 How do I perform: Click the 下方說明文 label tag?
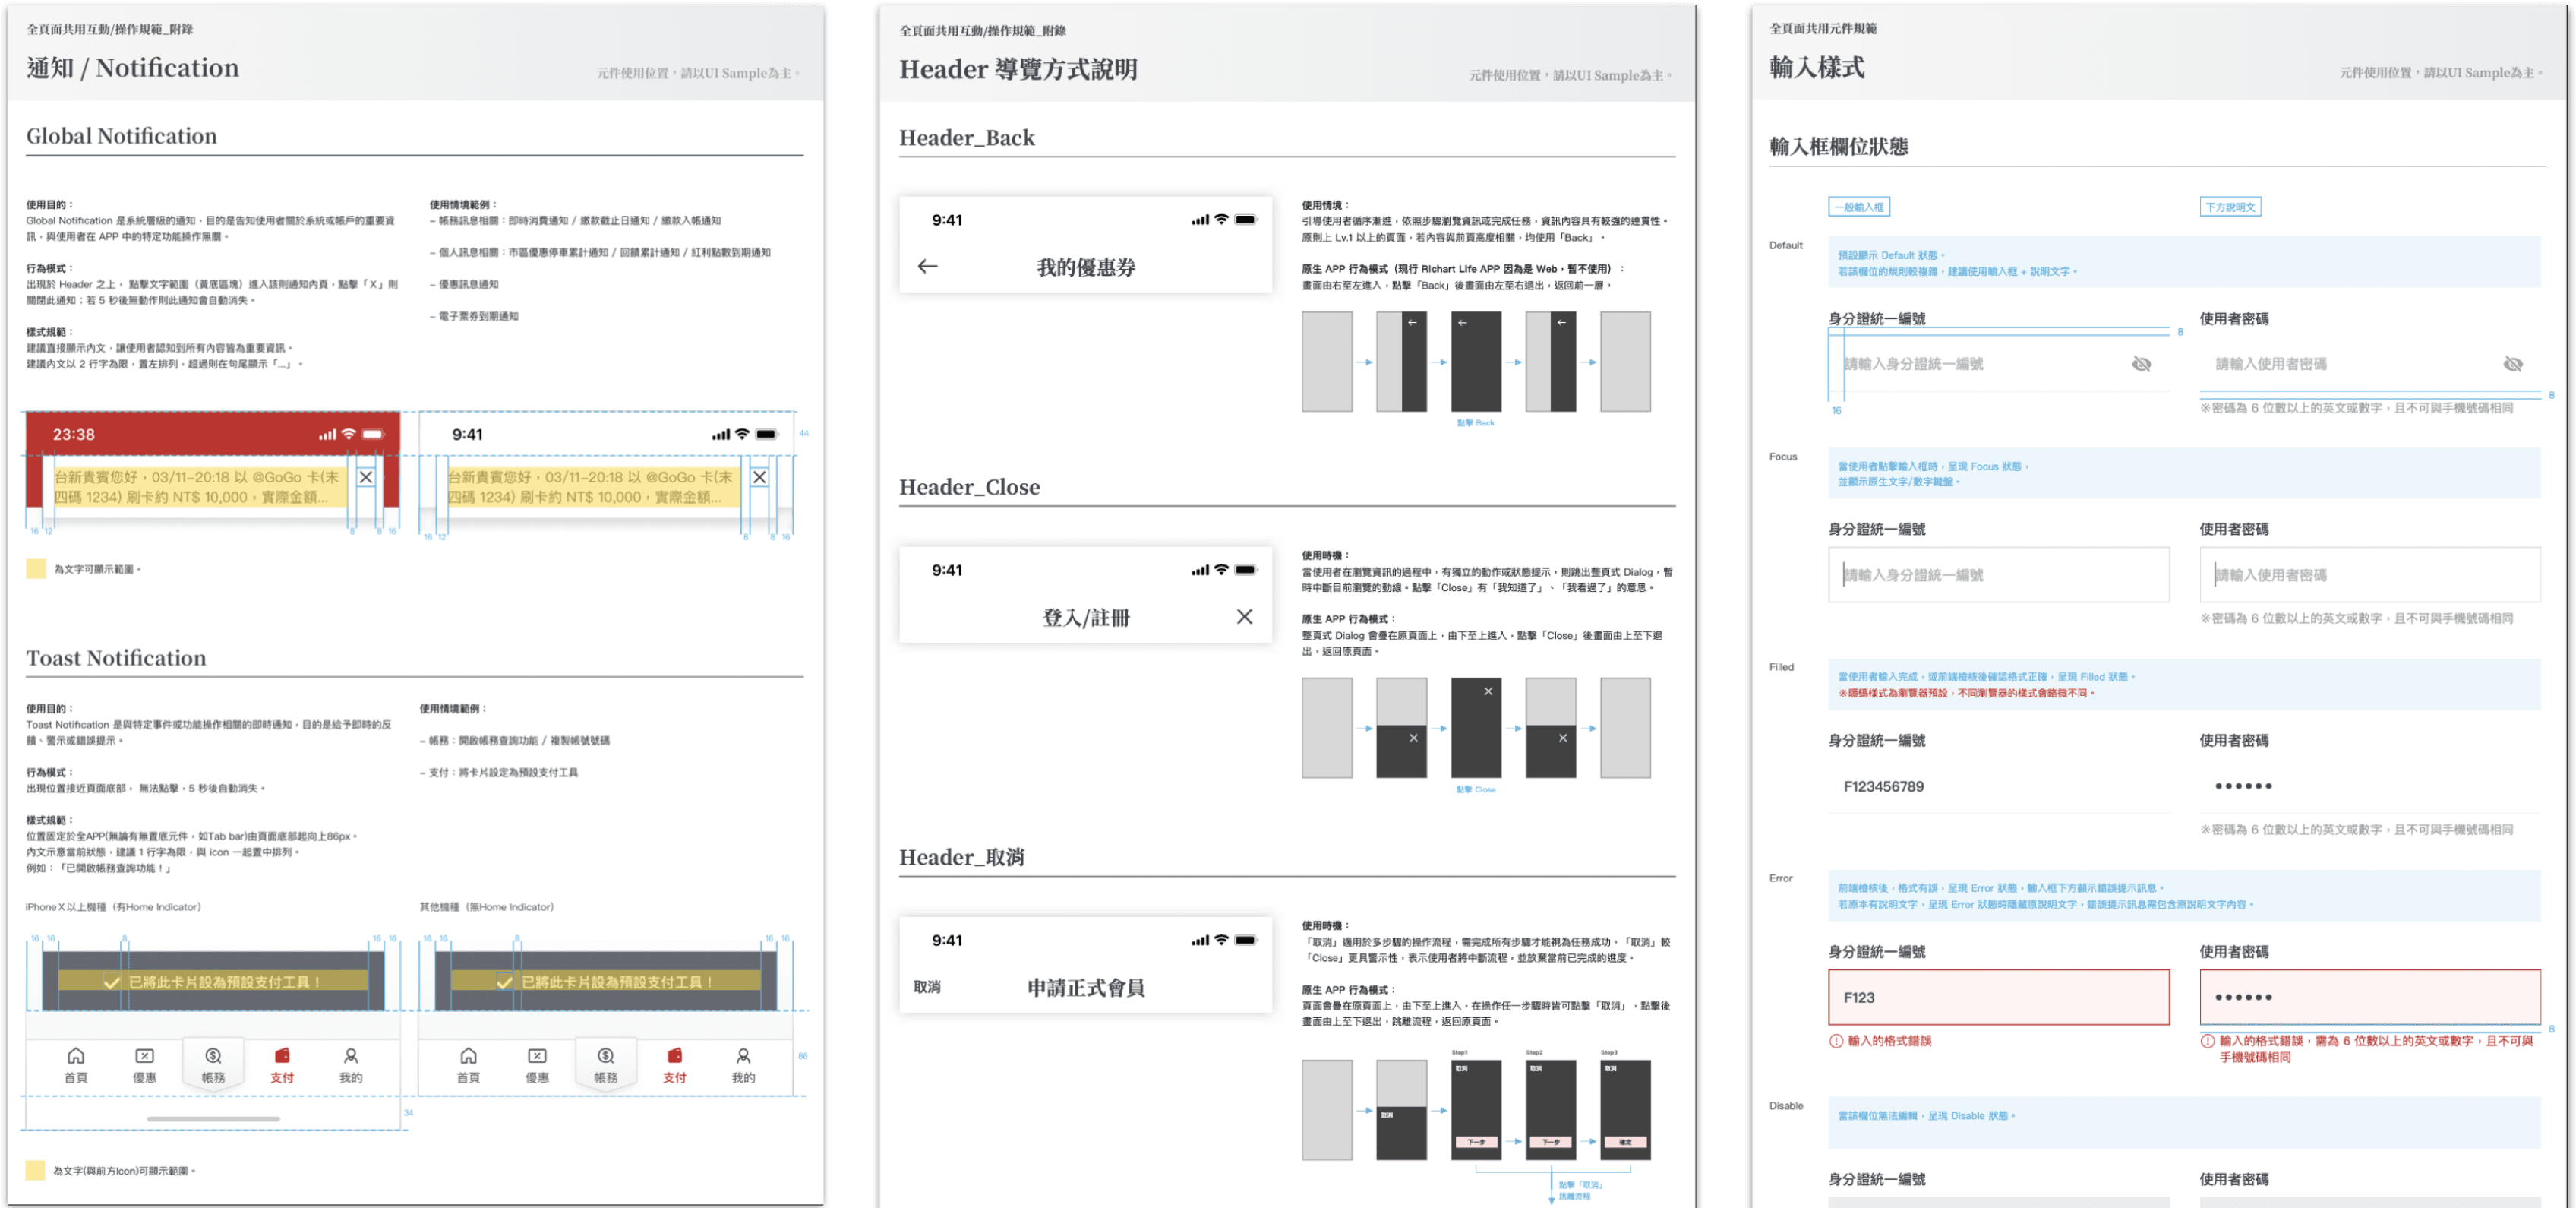(2230, 207)
